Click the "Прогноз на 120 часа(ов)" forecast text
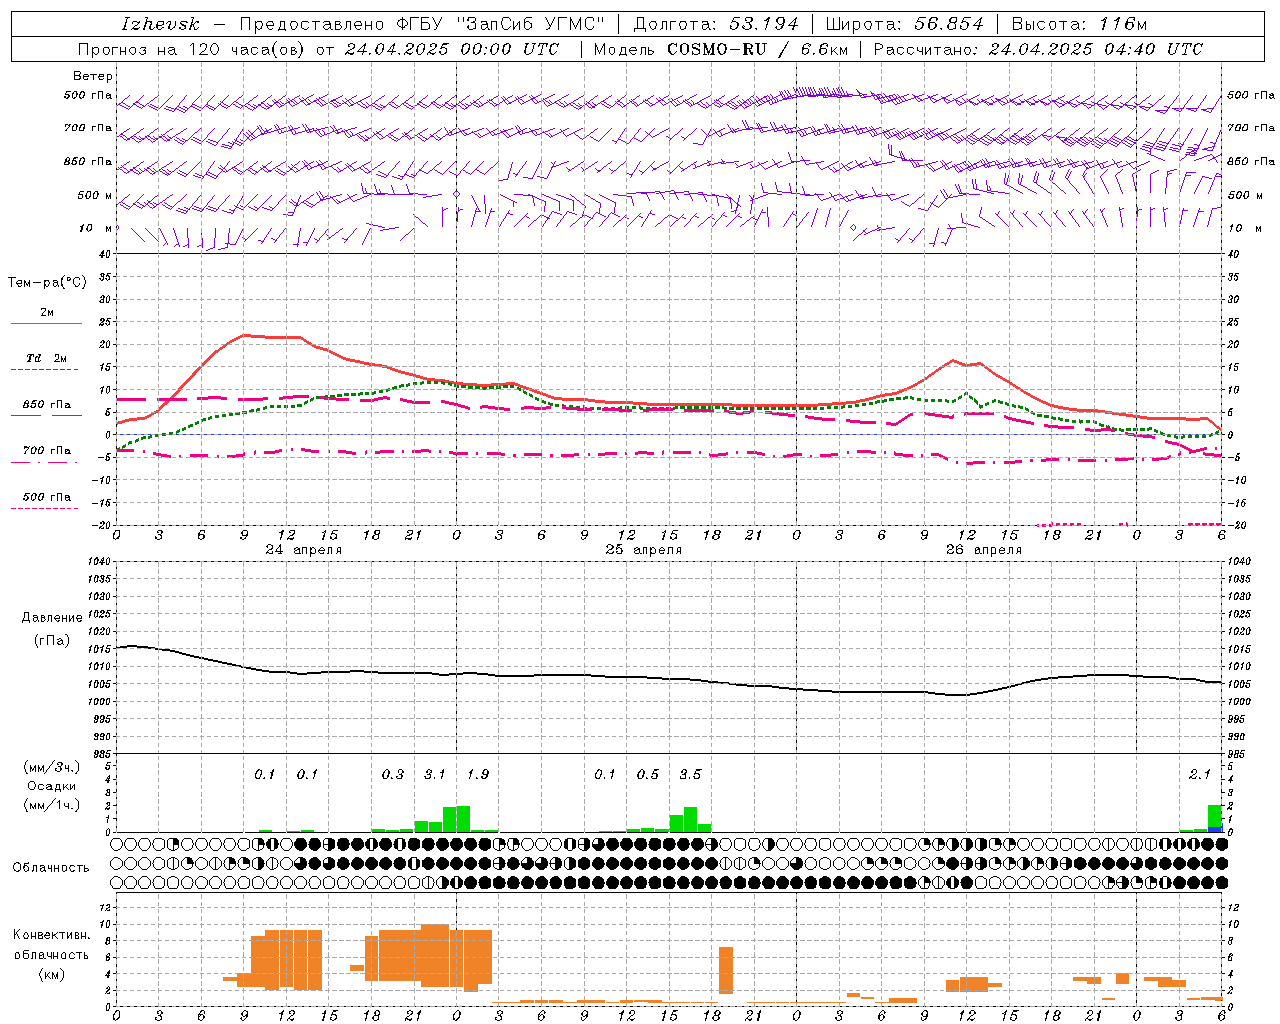Screen dimensions: 1280x1024 (191, 49)
